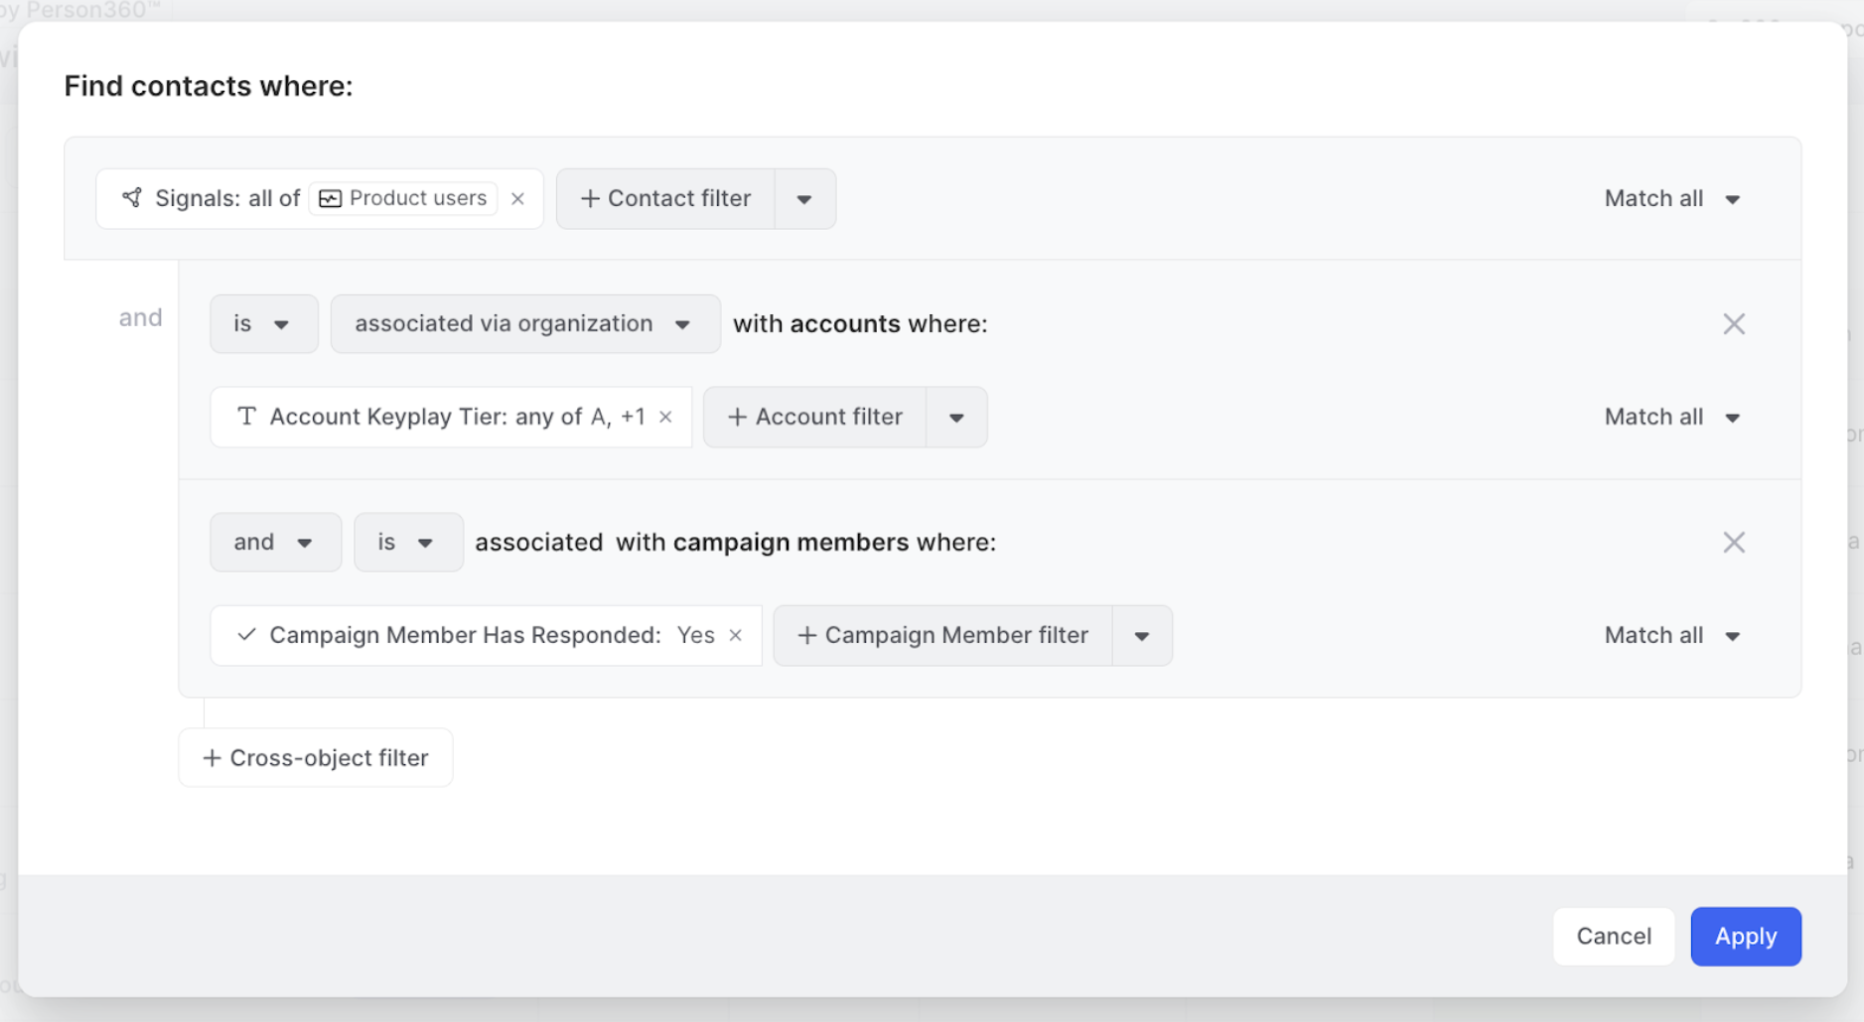Apply the contact filters

point(1745,936)
